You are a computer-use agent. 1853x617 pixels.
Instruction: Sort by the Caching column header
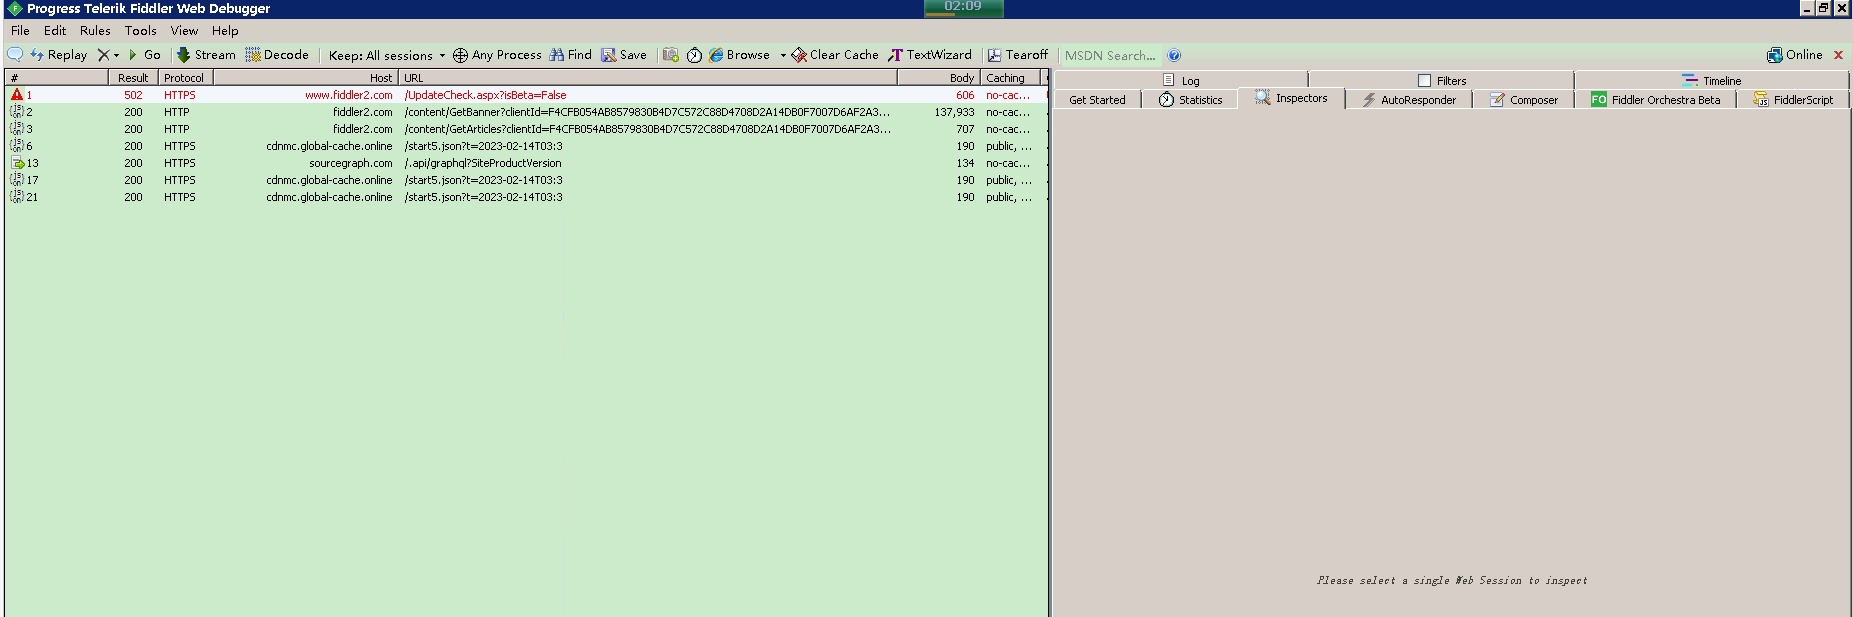tap(1011, 77)
